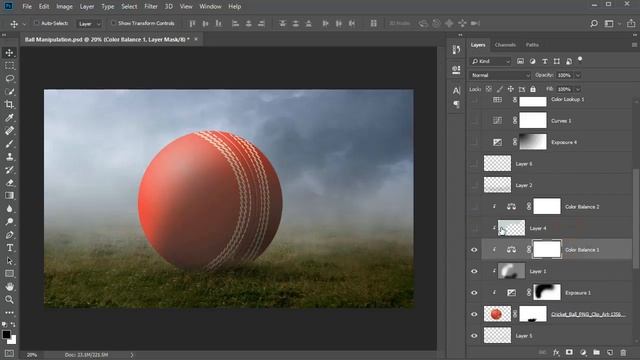The width and height of the screenshot is (640, 360).
Task: Show the Color Balance 2 layer
Action: pos(474,207)
